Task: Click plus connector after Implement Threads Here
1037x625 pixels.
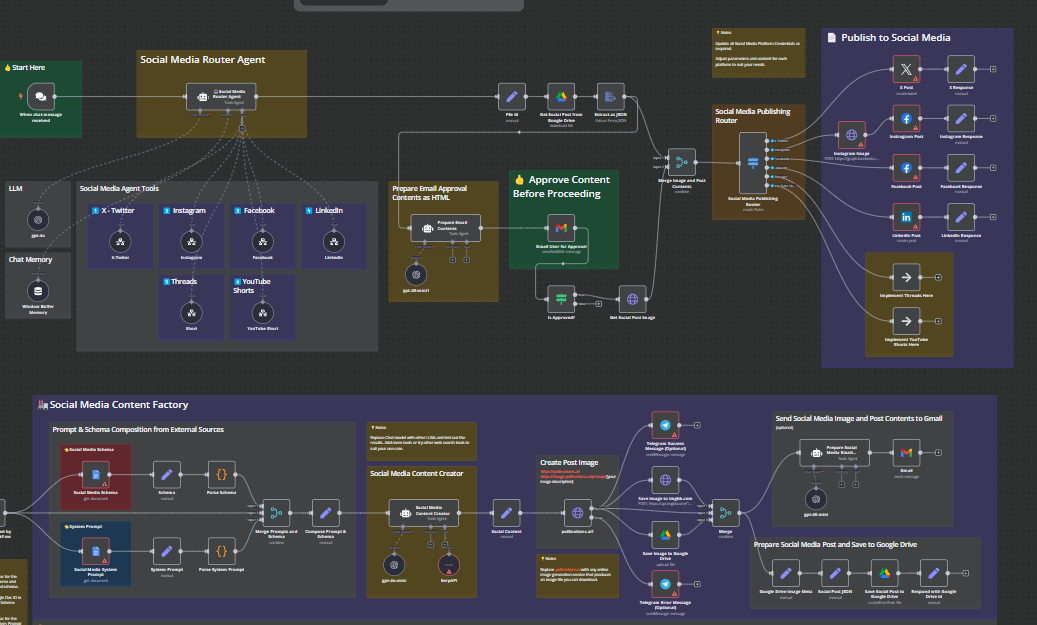Action: click(x=937, y=278)
